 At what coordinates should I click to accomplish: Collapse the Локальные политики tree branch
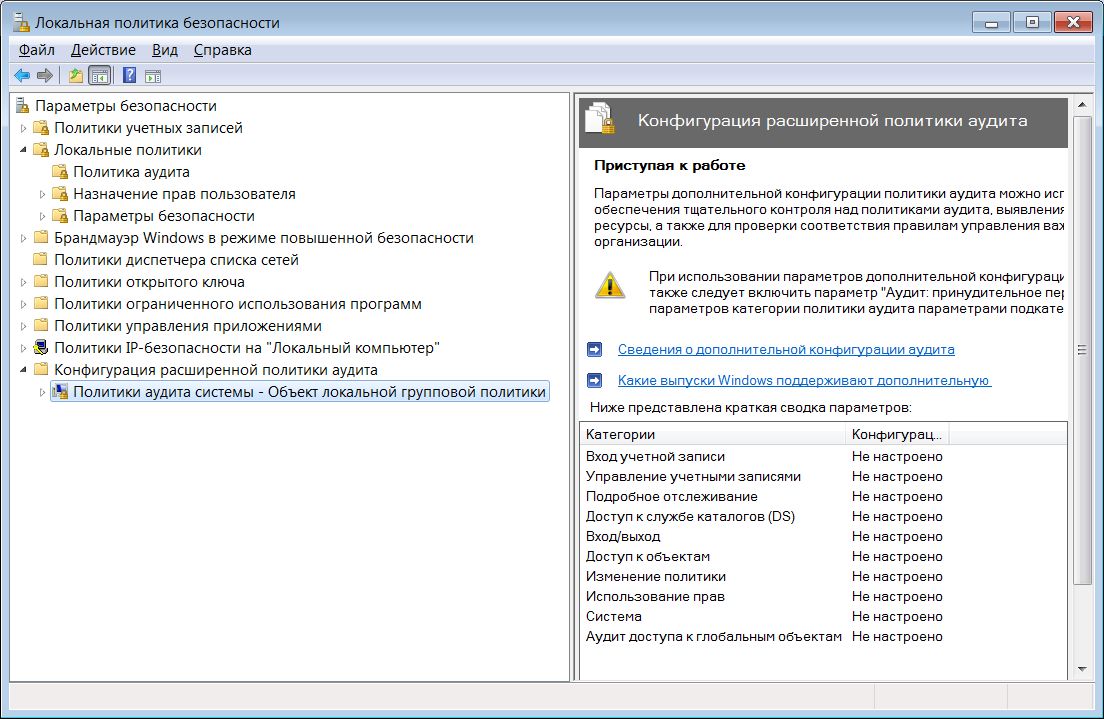(x=21, y=149)
